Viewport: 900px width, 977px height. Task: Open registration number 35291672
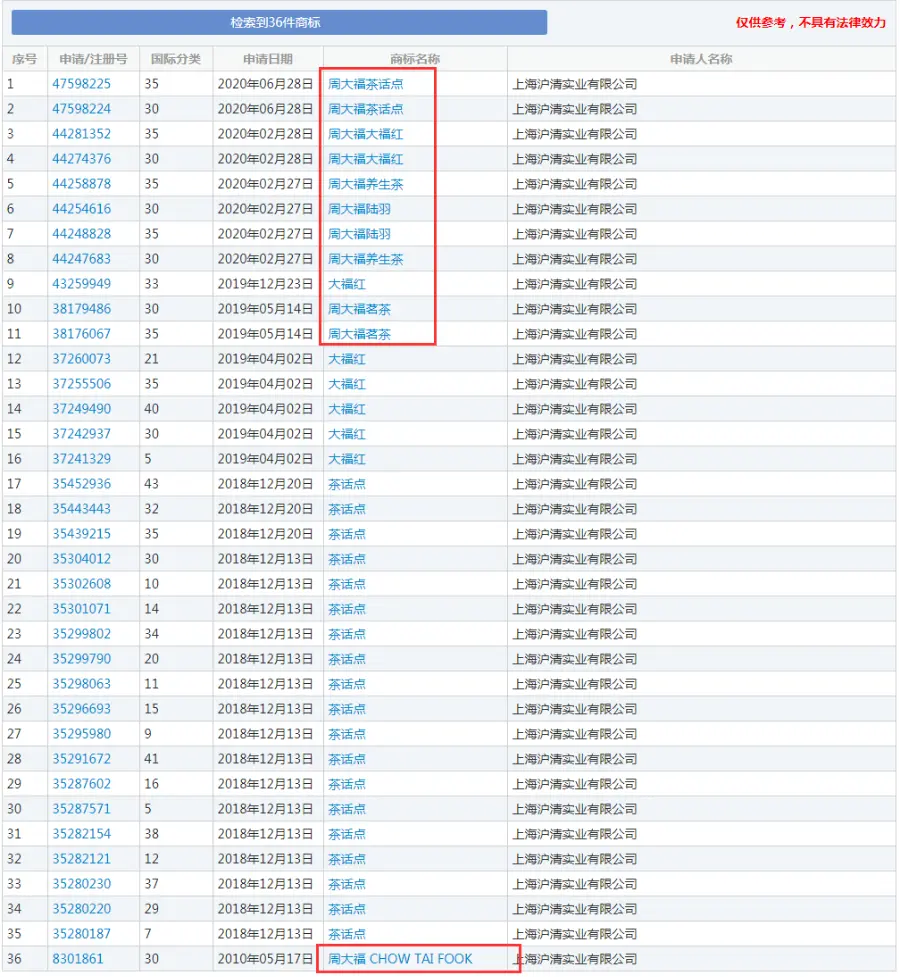click(82, 759)
